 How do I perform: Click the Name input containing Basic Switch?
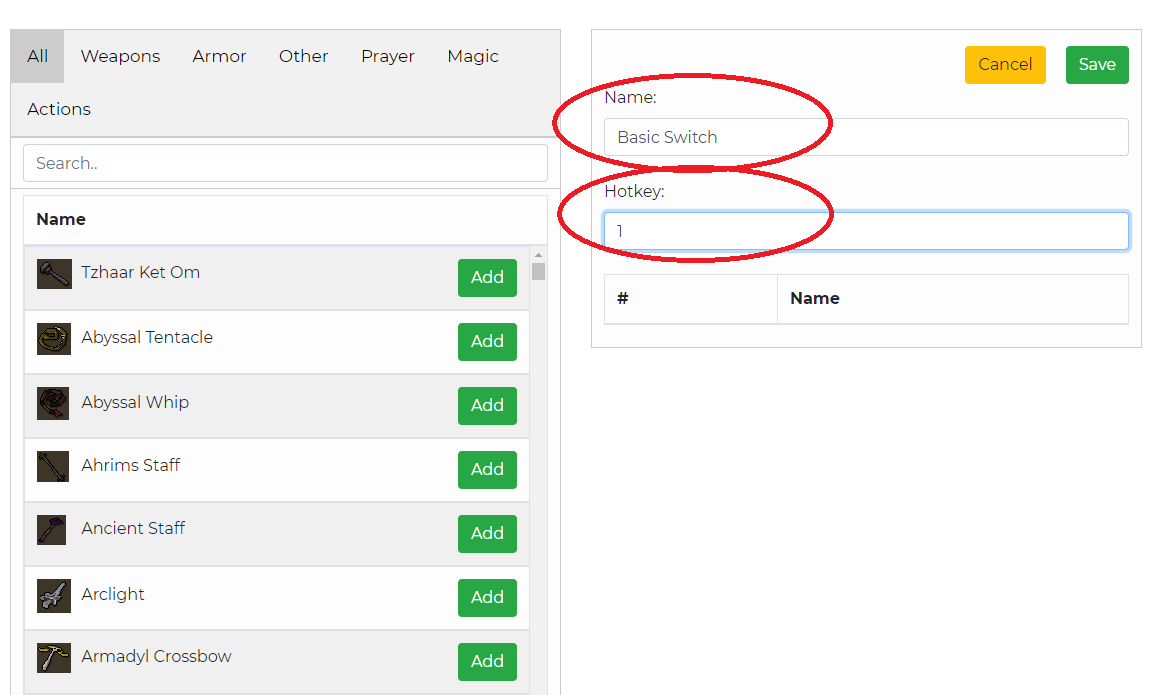click(x=866, y=137)
